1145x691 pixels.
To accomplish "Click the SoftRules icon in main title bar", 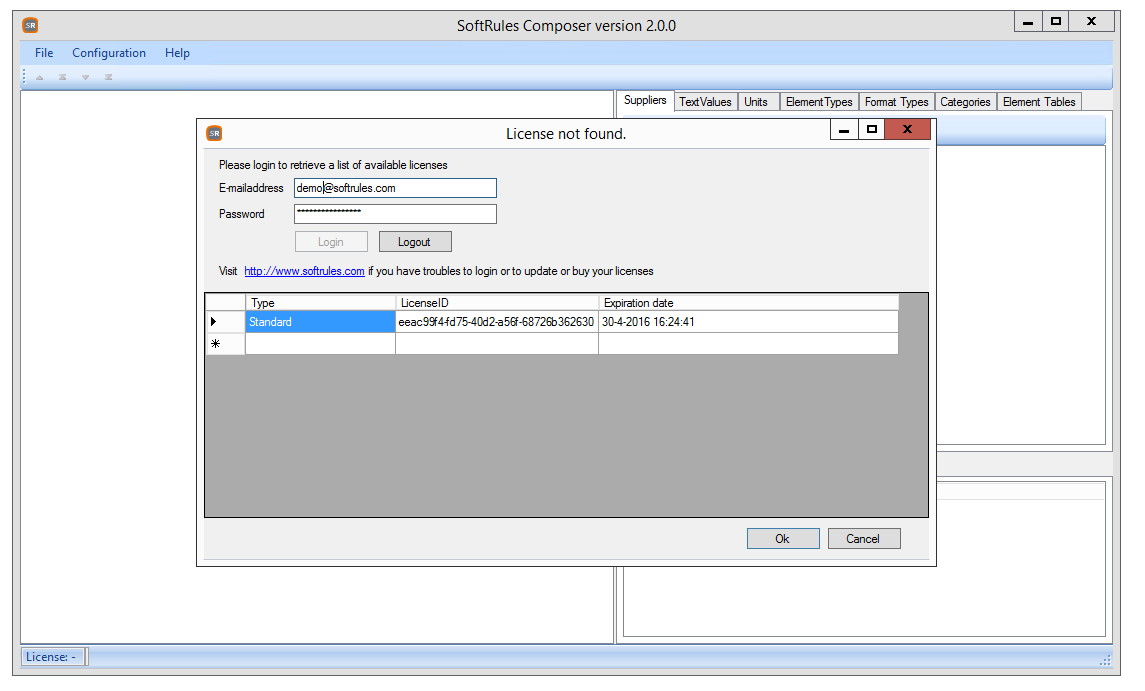I will click(x=30, y=26).
